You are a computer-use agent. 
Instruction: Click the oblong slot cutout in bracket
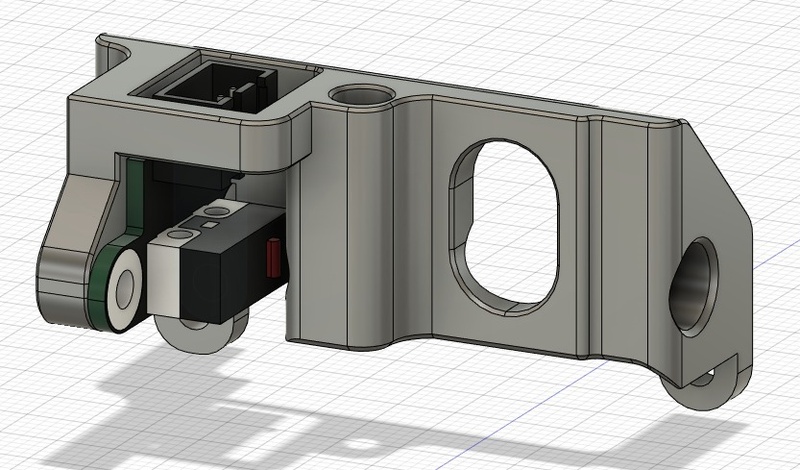[504, 226]
